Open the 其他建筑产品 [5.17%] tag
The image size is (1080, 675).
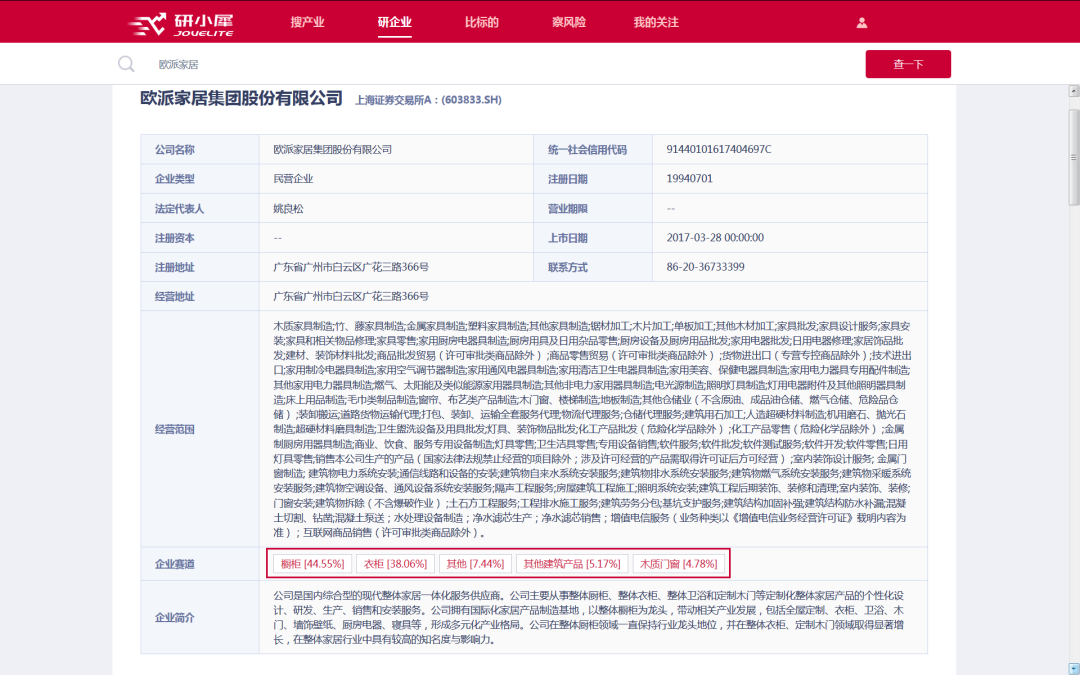coord(572,563)
